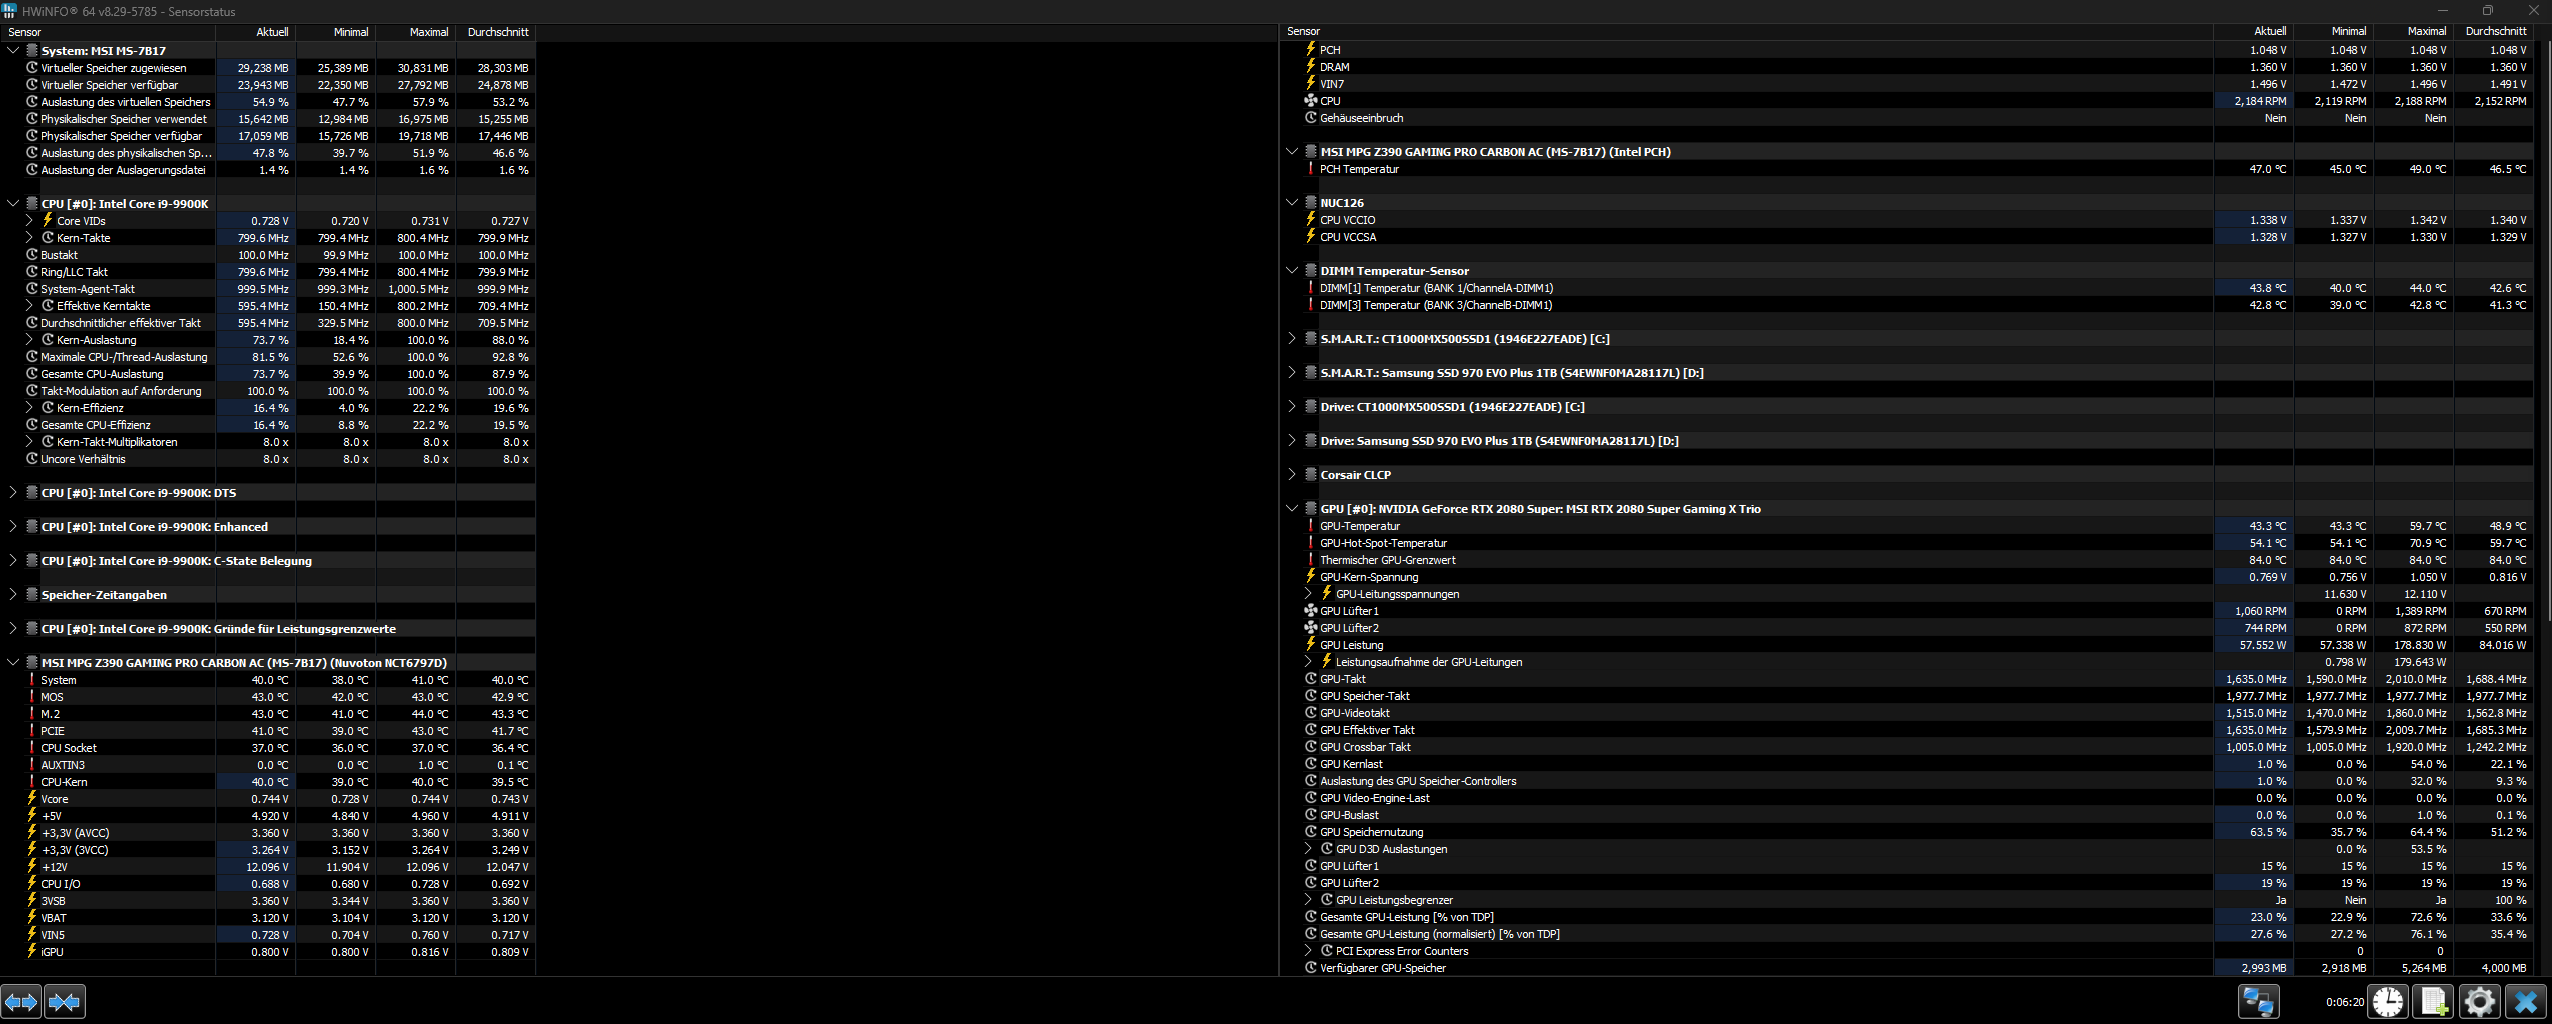
Task: Click the shrink columns arrows button
Action: click(x=65, y=1001)
